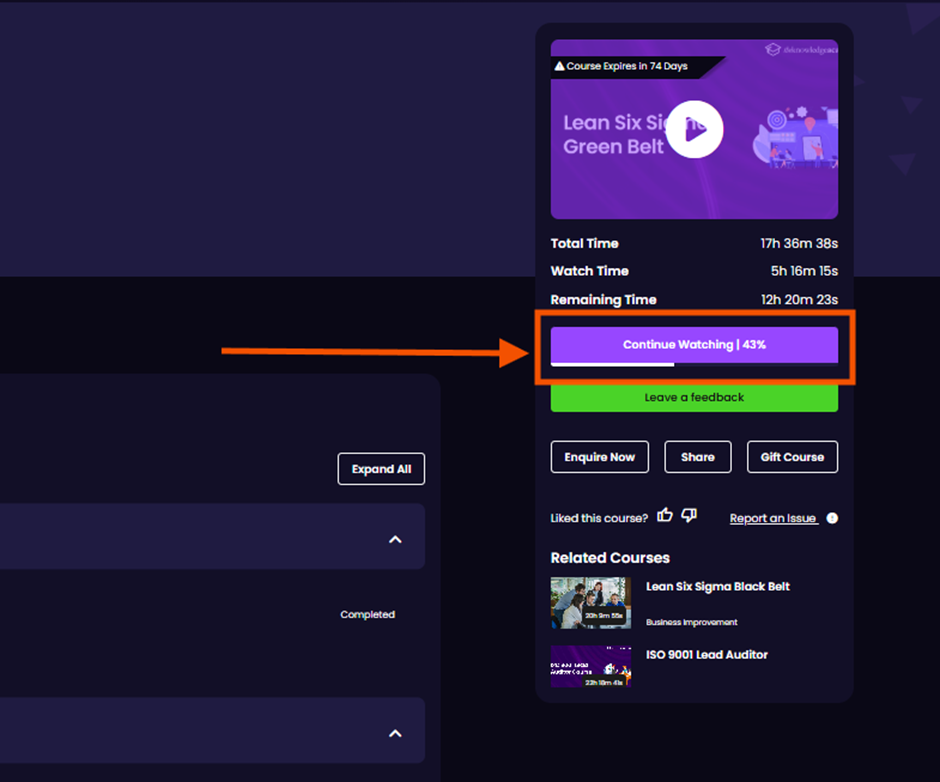Collapse the top course section using its chevron
Viewport: 940px width, 782px height.
(x=395, y=538)
